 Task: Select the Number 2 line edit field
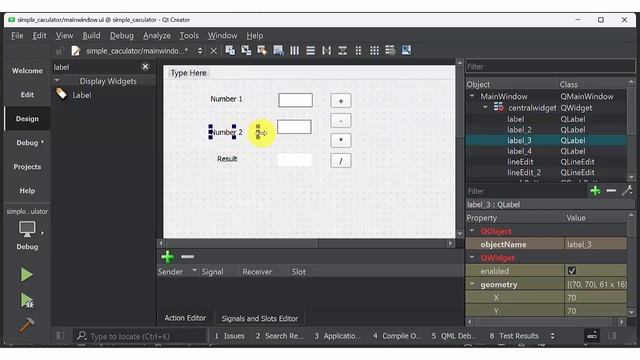[294, 127]
